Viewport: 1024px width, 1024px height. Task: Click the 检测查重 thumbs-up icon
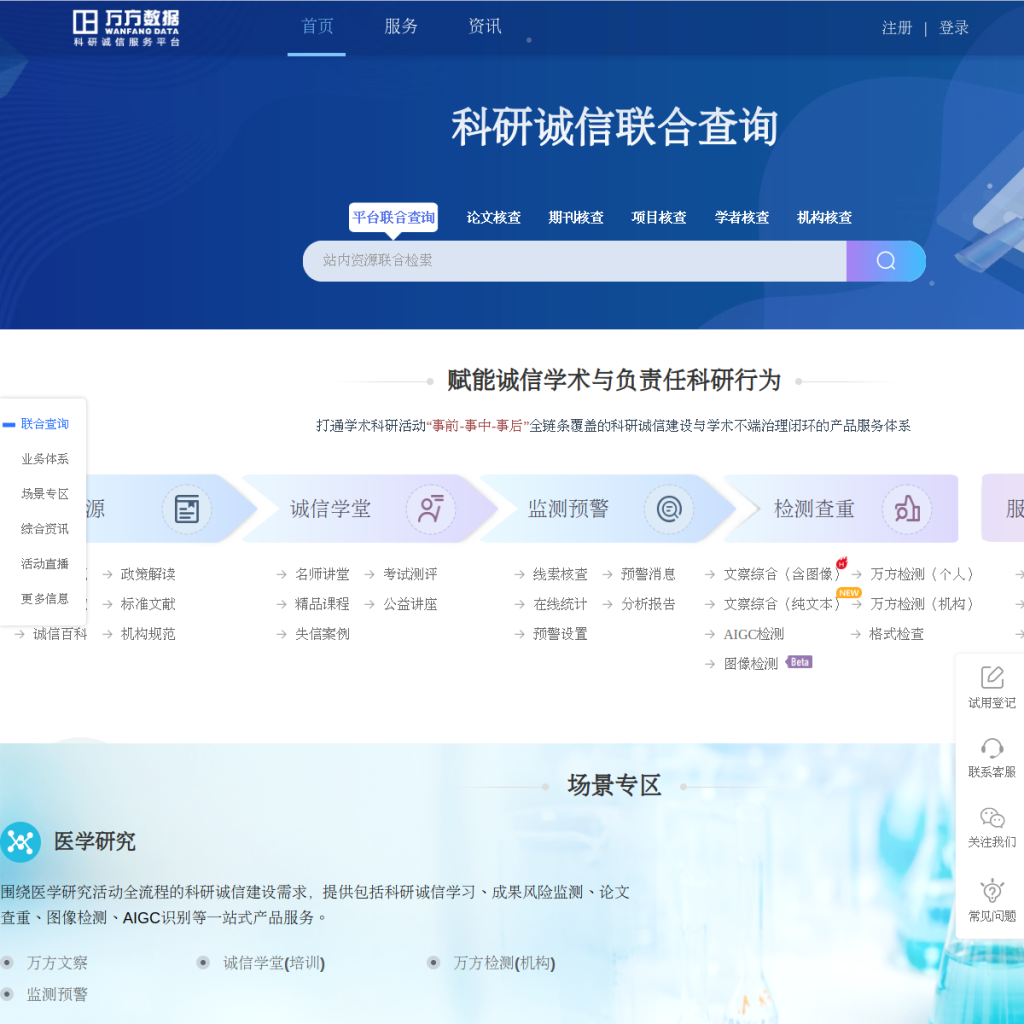pyautogui.click(x=907, y=509)
